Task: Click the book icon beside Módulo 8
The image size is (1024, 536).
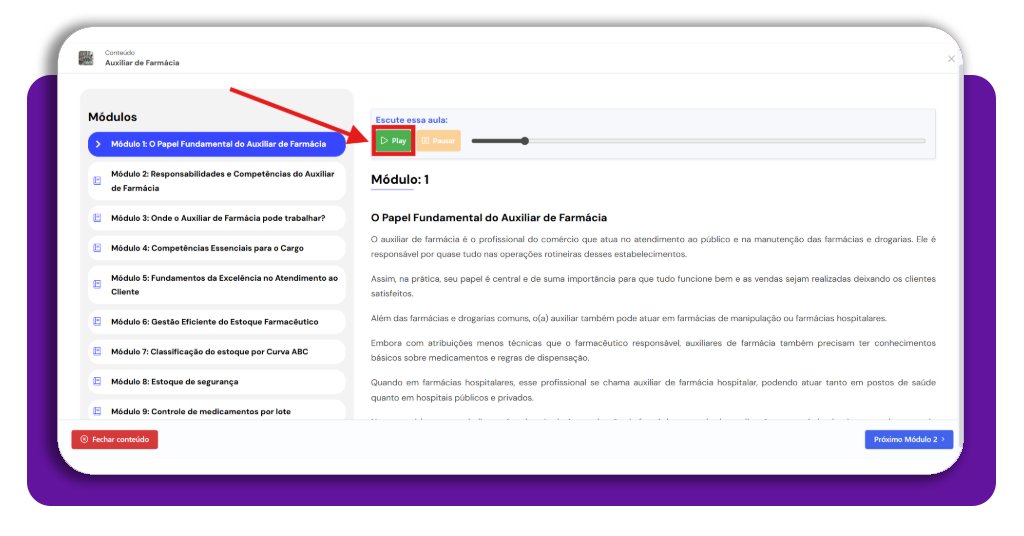Action: click(x=97, y=381)
